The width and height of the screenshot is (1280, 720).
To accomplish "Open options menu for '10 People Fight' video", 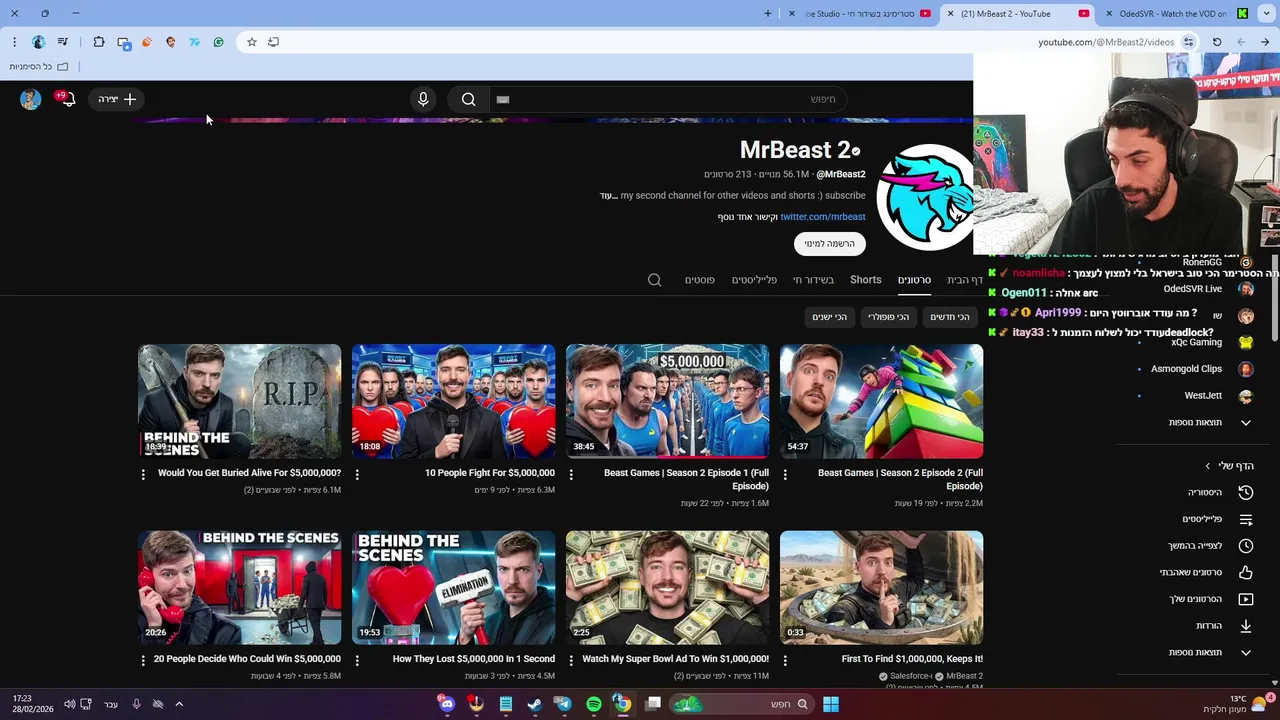I will pyautogui.click(x=357, y=474).
